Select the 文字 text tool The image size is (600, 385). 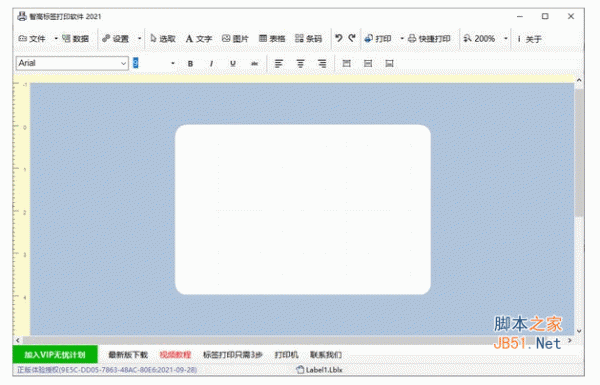pos(199,39)
